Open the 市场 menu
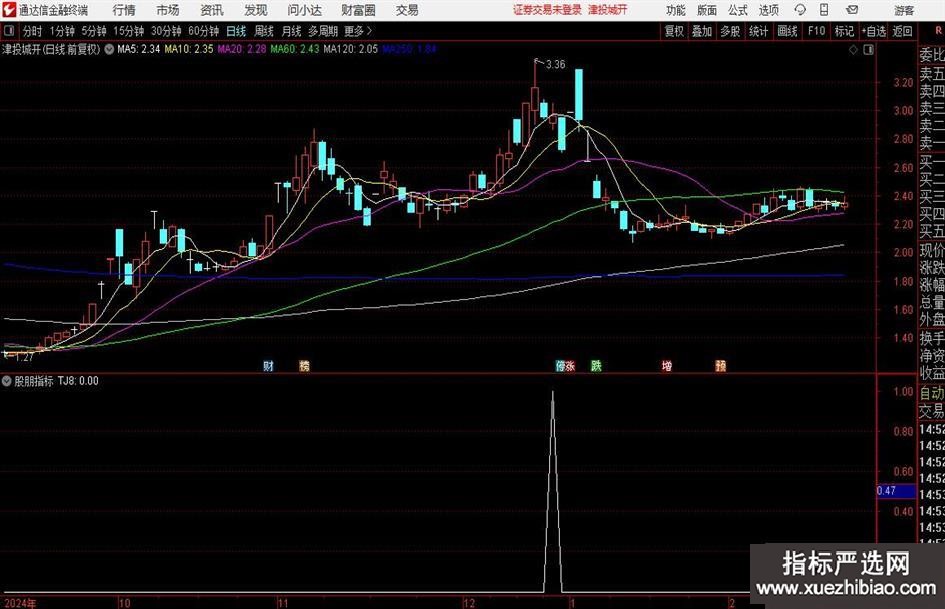 (x=168, y=10)
